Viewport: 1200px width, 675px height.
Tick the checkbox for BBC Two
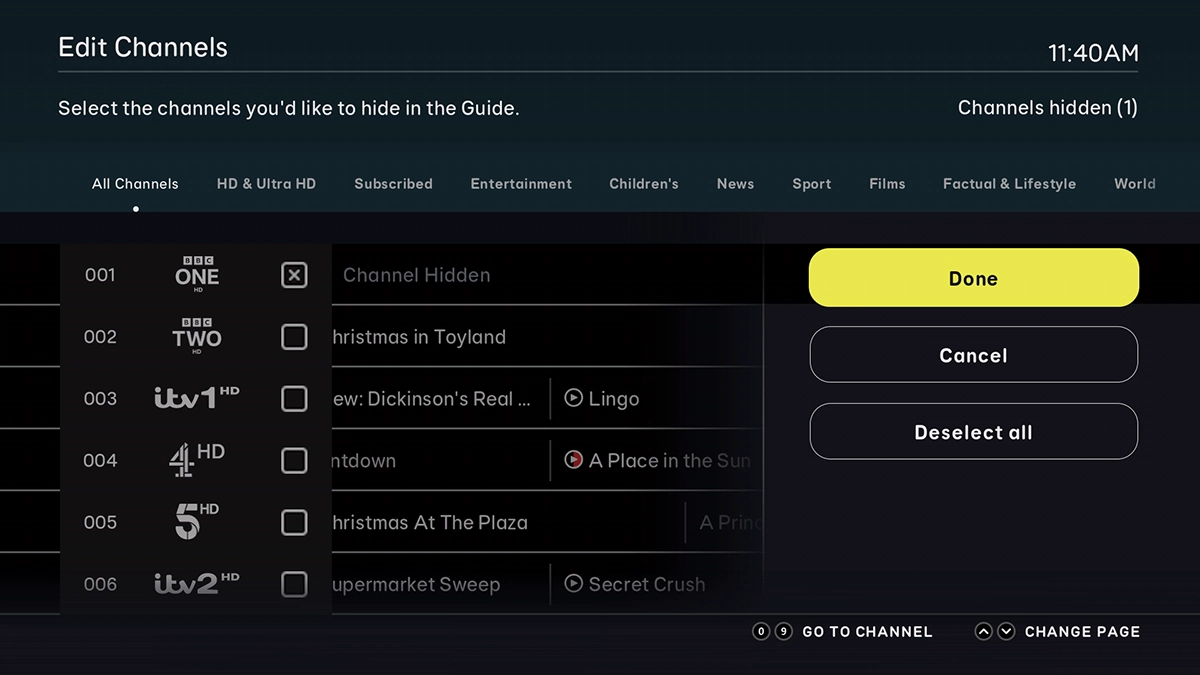(x=294, y=337)
